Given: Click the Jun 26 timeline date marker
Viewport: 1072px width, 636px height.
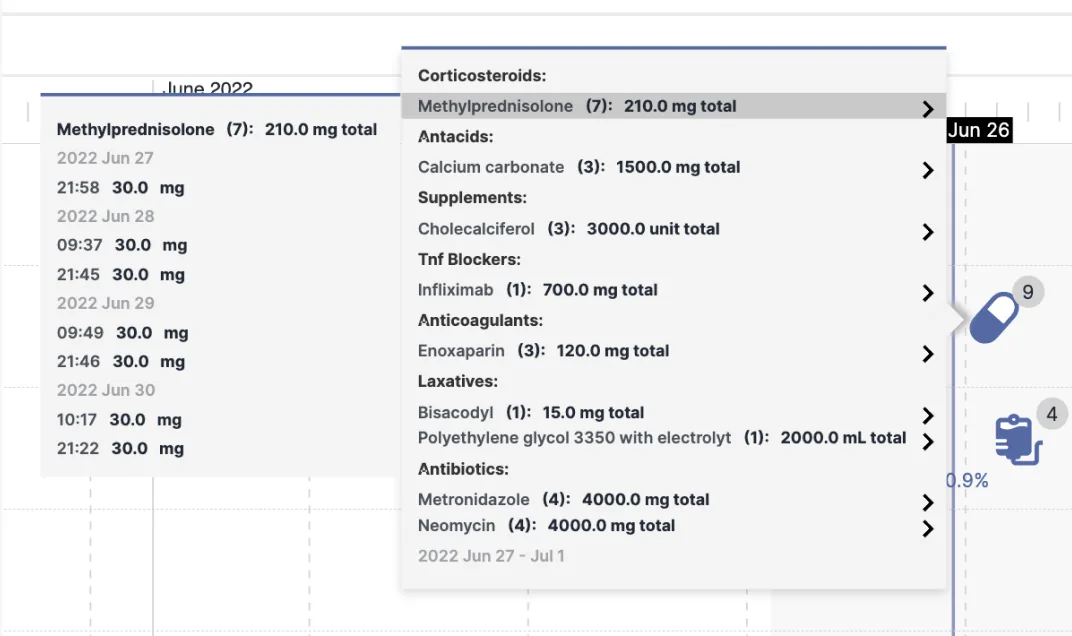Looking at the screenshot, I should [979, 130].
